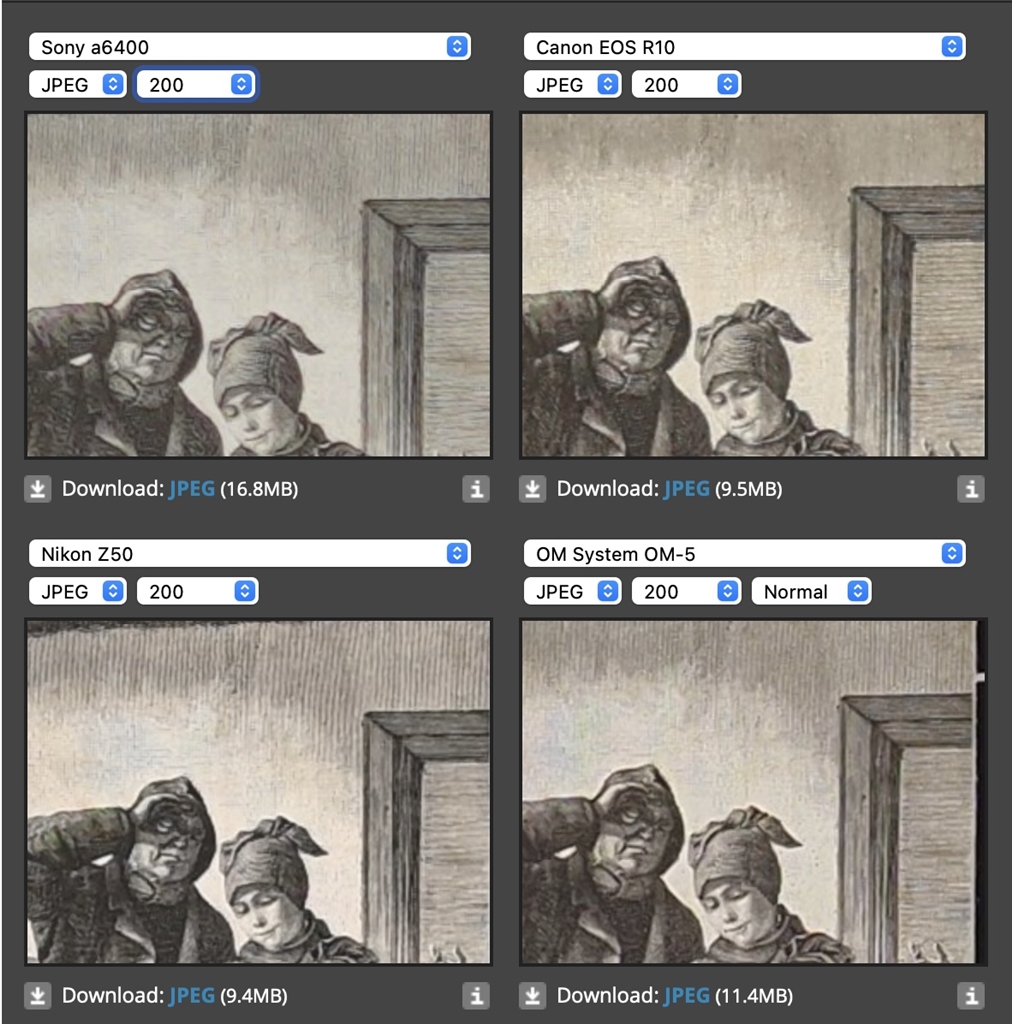Download the 9.5MB Canon JPEG link
Screen dimensions: 1012x1024
687,488
